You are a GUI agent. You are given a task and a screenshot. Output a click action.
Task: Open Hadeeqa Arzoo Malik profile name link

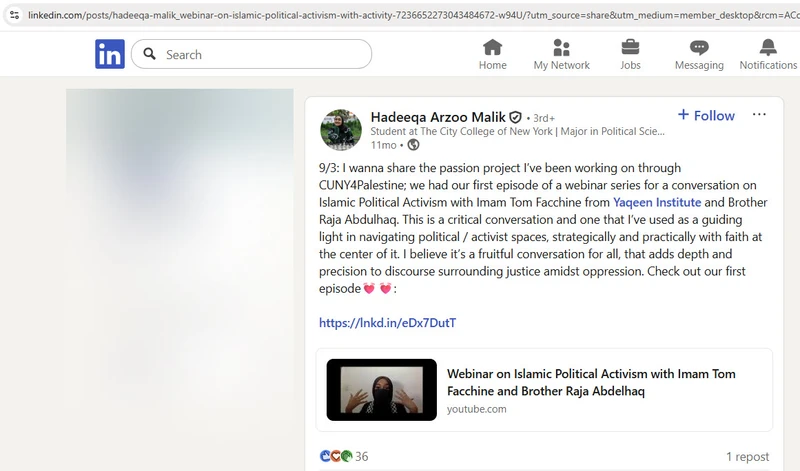click(x=438, y=117)
